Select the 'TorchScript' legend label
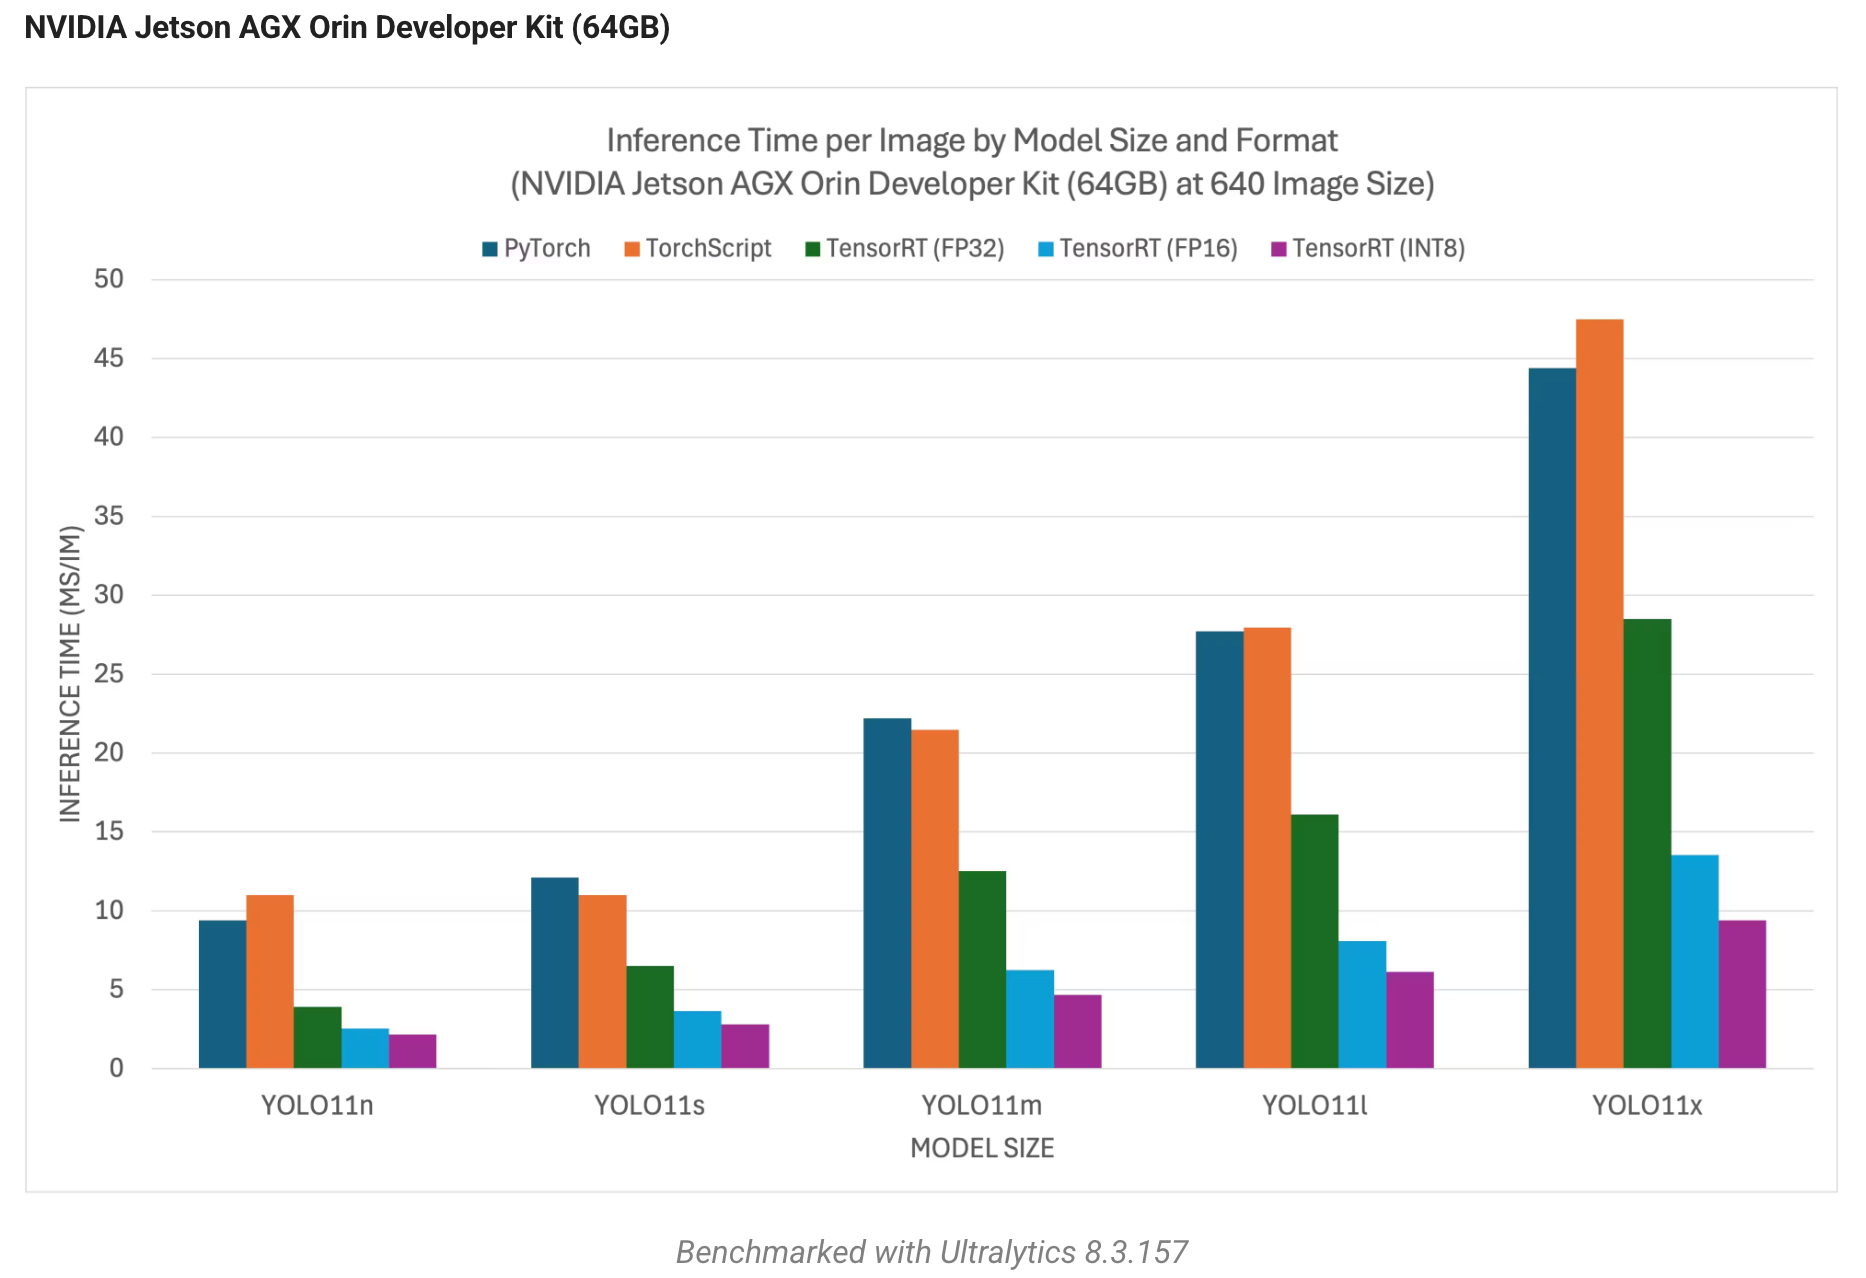The width and height of the screenshot is (1866, 1278). click(x=709, y=248)
